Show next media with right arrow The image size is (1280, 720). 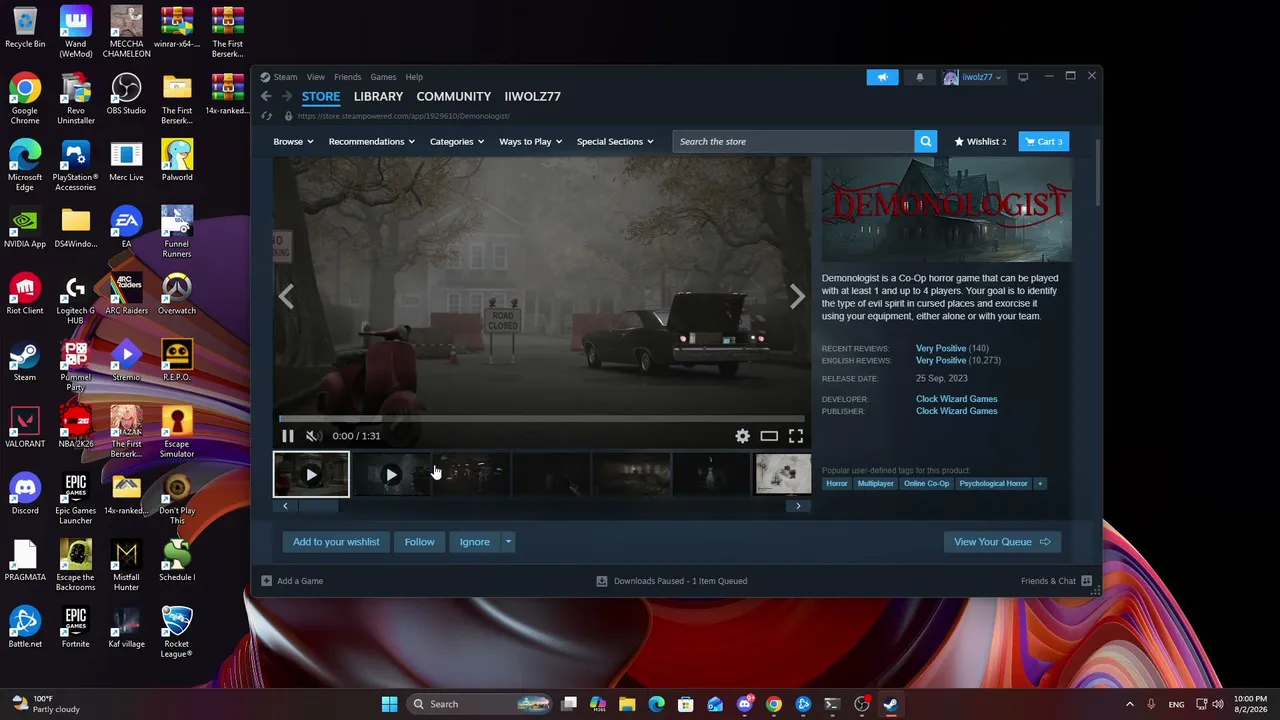[x=797, y=297]
